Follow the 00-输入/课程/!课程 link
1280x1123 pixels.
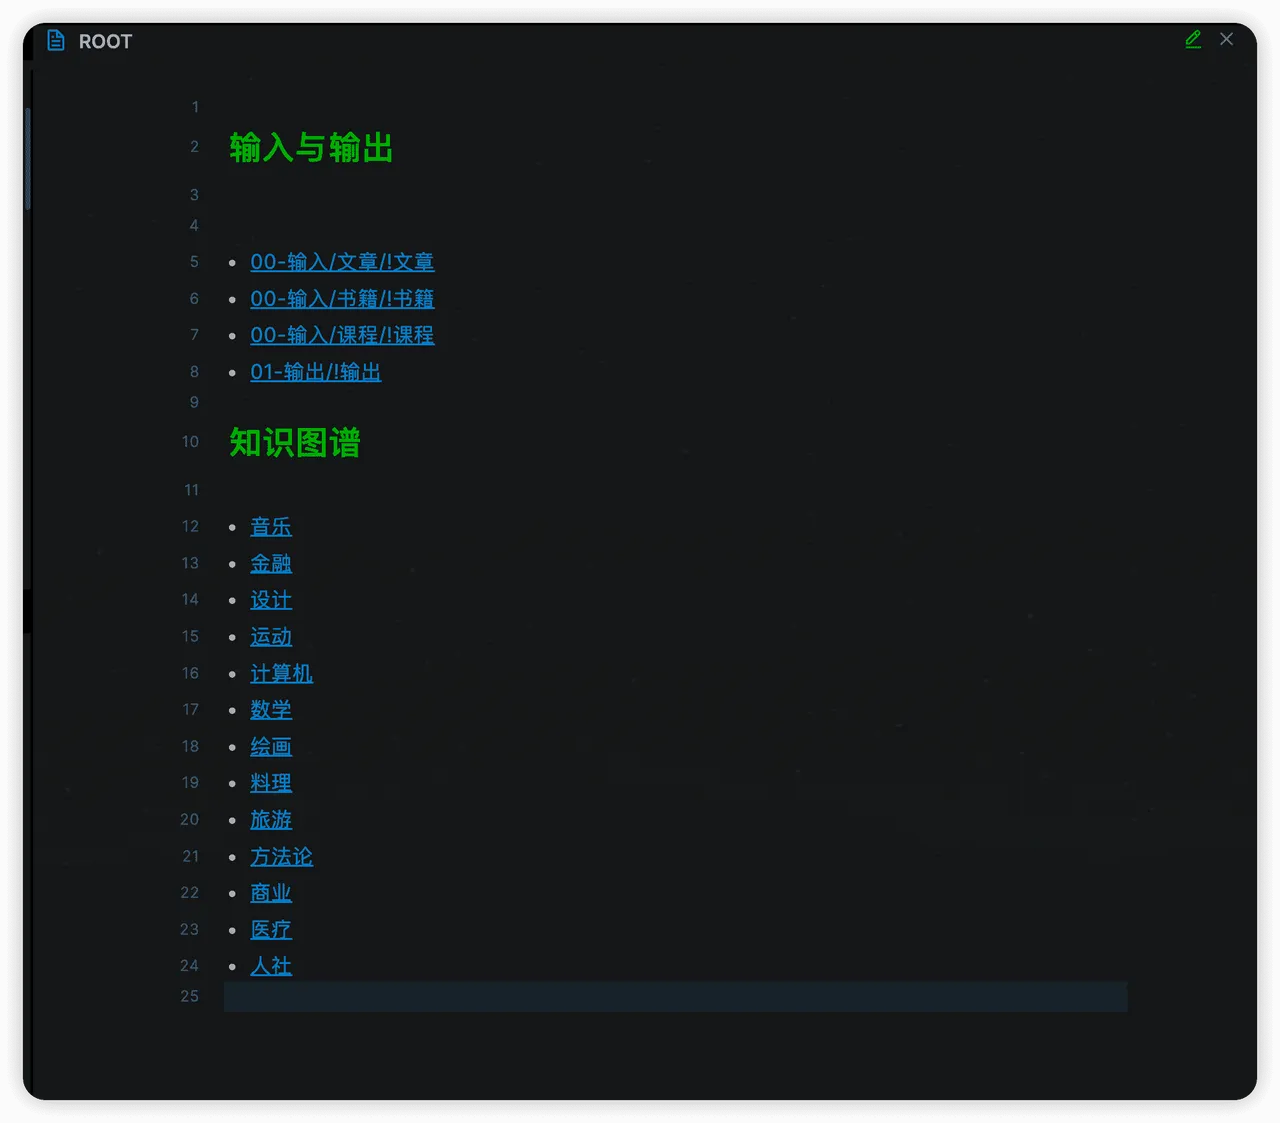click(x=342, y=335)
